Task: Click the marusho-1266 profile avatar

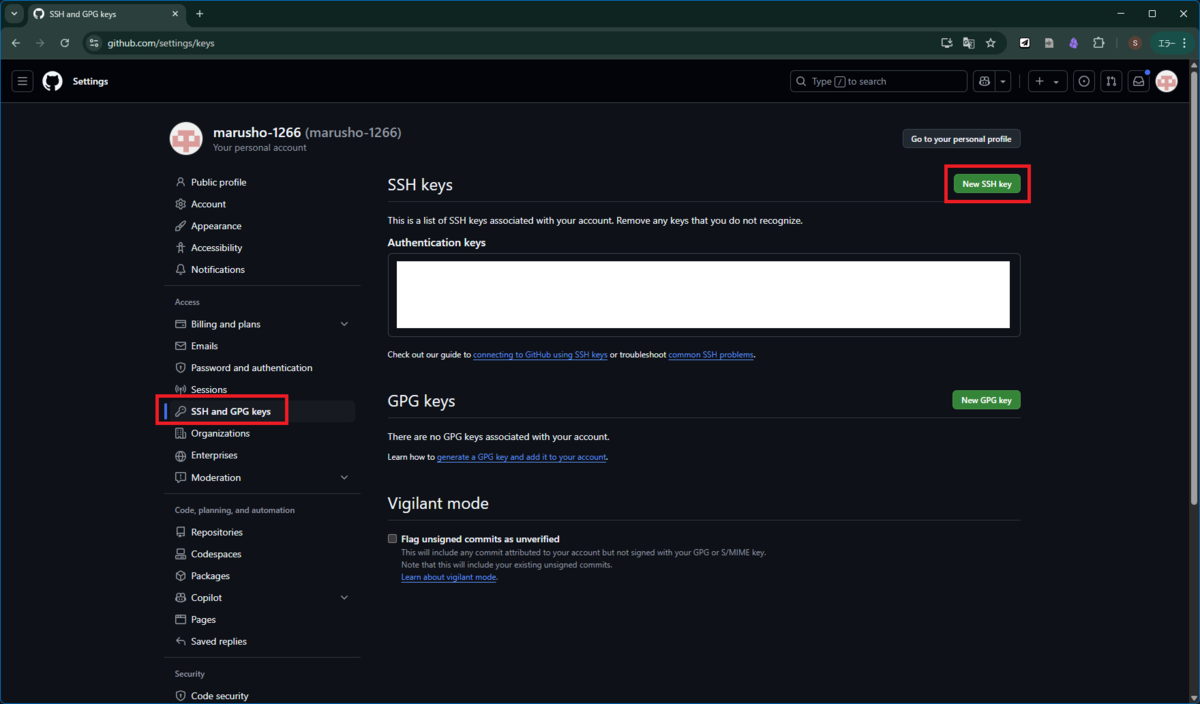Action: [x=186, y=139]
